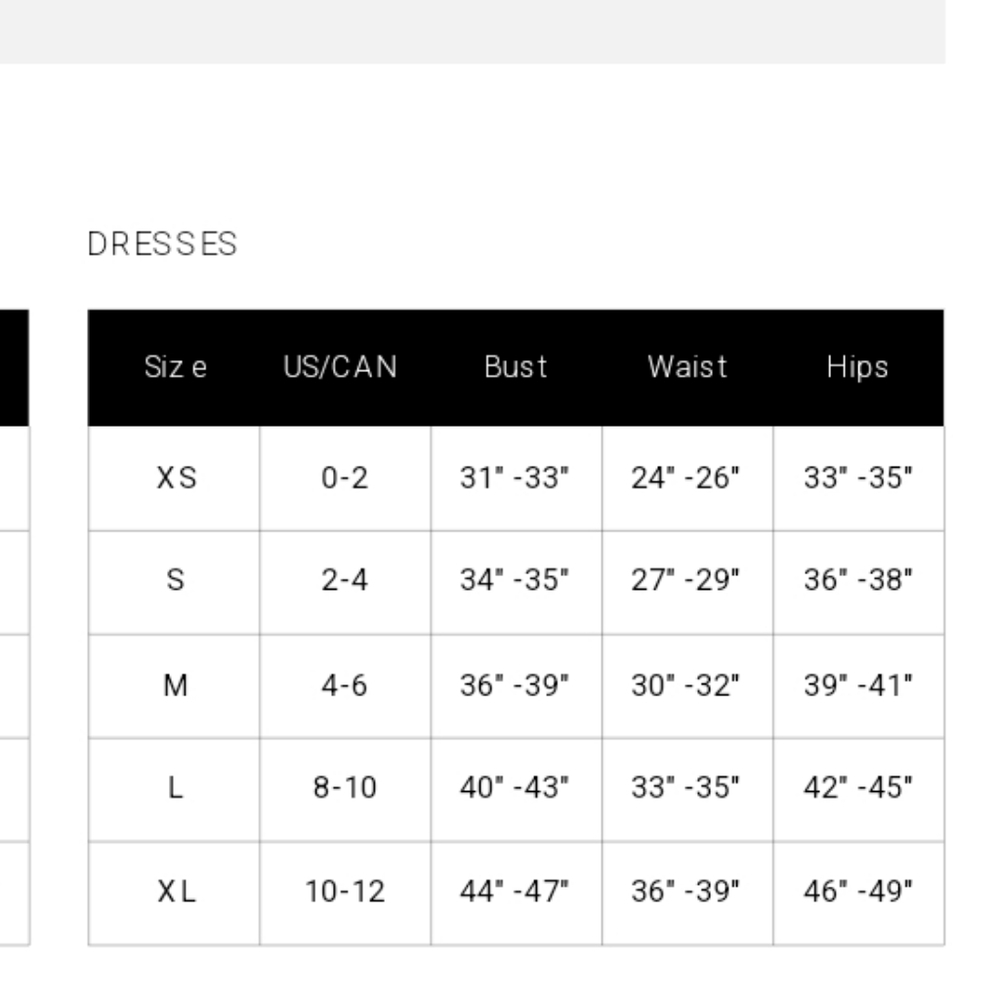1000x998 pixels.
Task: Select the Size column header
Action: coord(175,367)
